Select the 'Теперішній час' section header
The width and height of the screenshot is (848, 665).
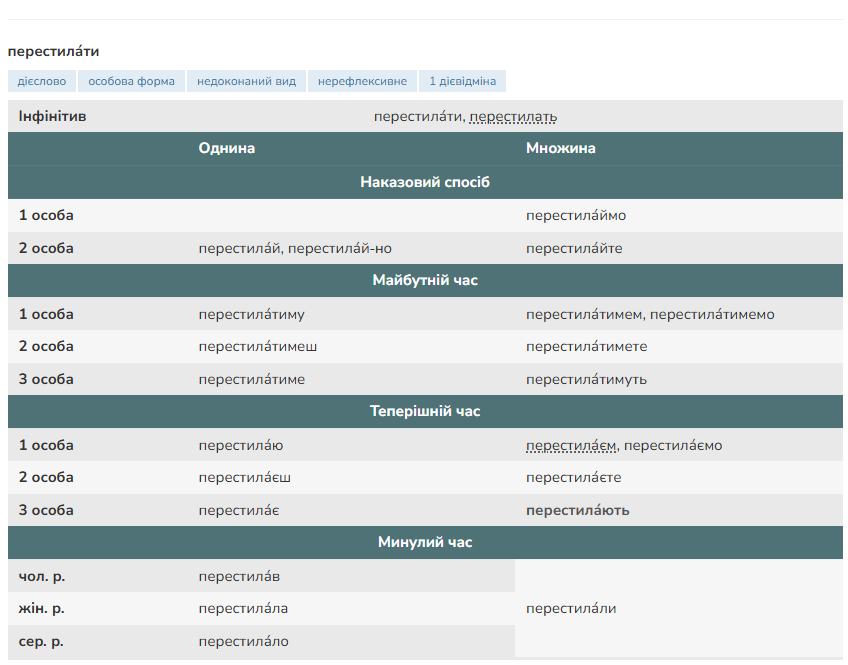pos(425,411)
